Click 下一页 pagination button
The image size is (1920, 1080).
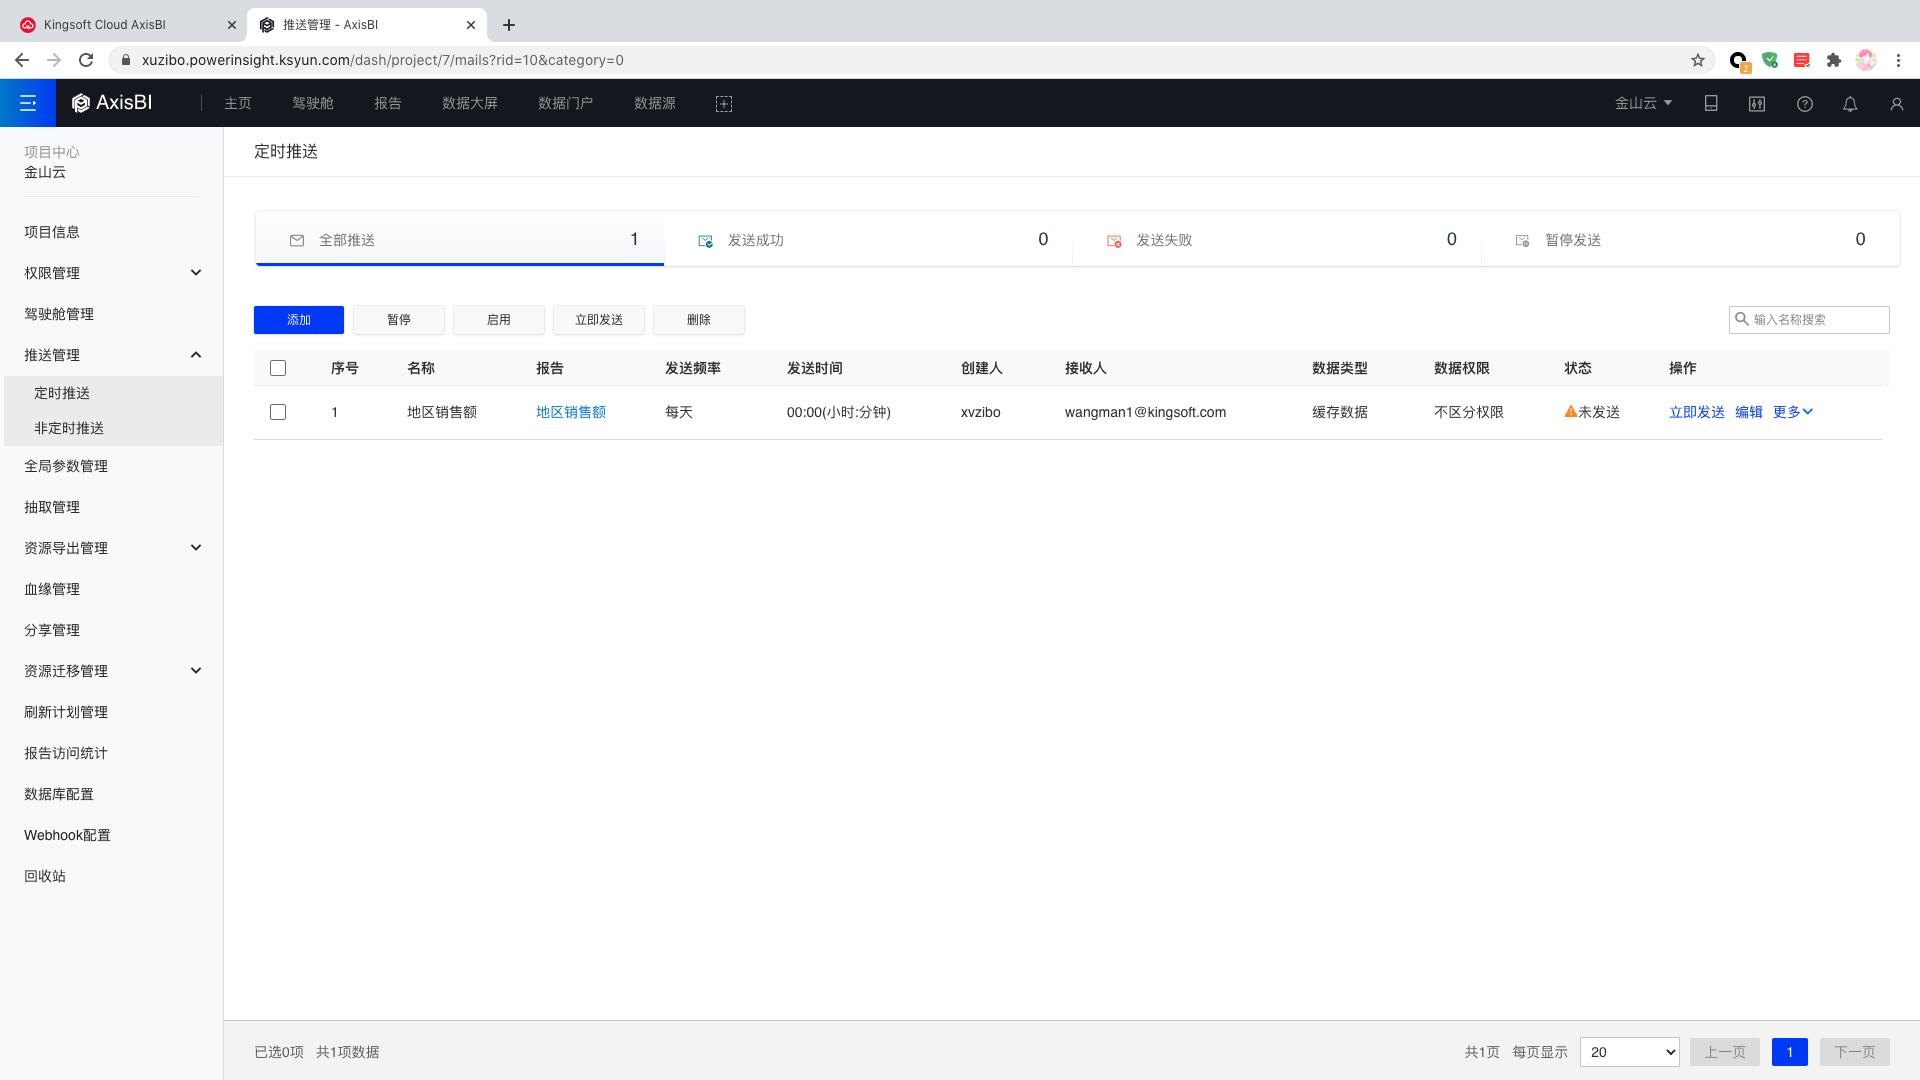1855,1052
